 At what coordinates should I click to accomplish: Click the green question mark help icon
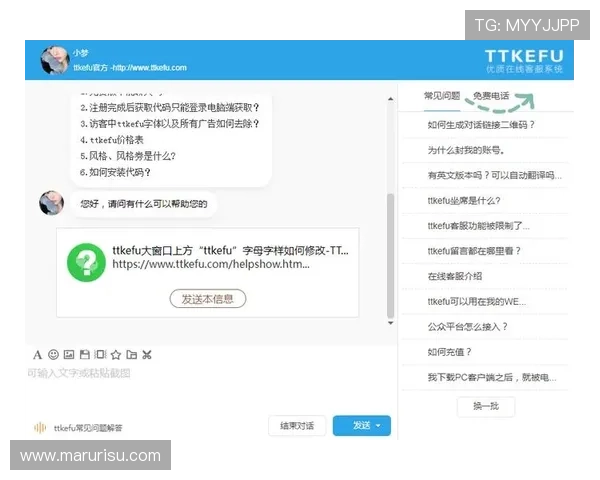86,263
